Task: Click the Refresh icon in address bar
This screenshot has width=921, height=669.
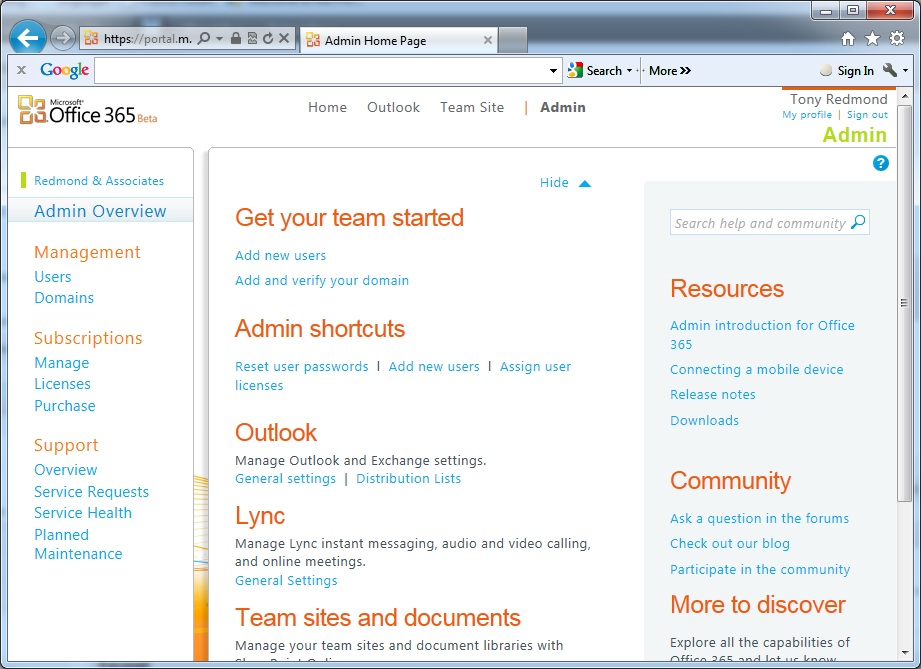Action: [x=268, y=39]
